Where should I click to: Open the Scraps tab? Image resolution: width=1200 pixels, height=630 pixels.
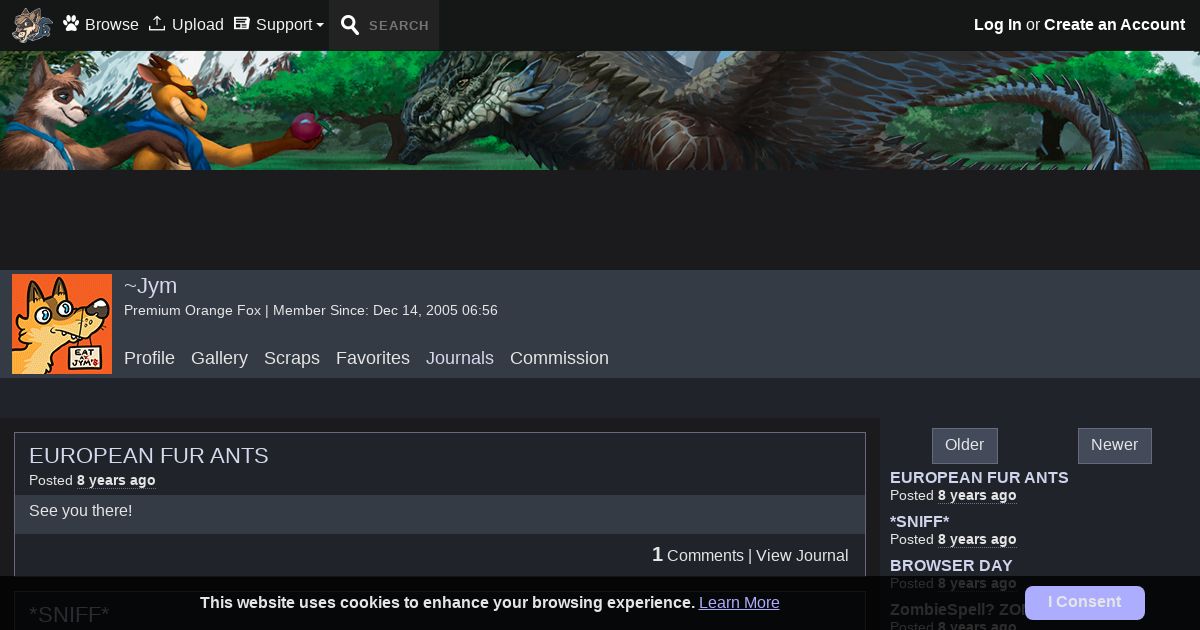292,358
